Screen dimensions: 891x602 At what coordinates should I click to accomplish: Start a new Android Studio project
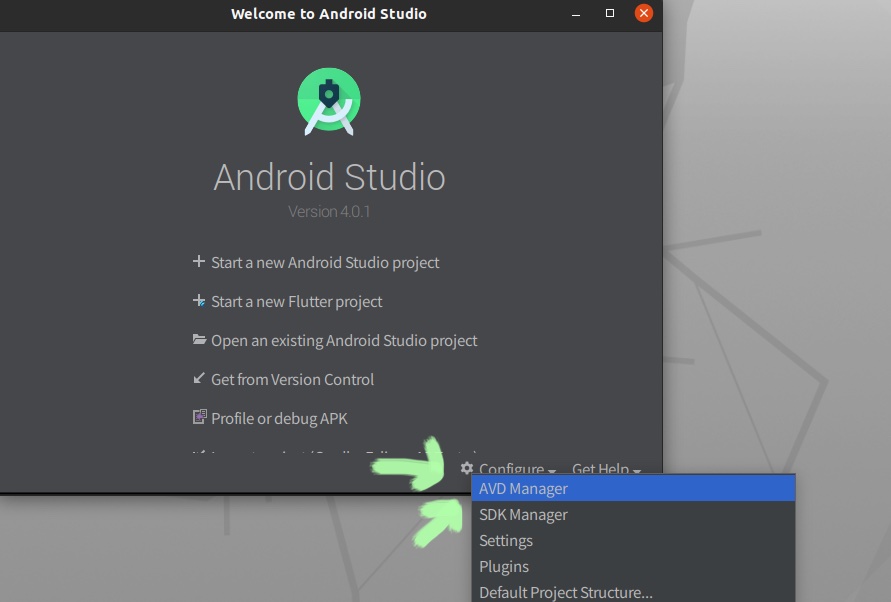pos(325,263)
